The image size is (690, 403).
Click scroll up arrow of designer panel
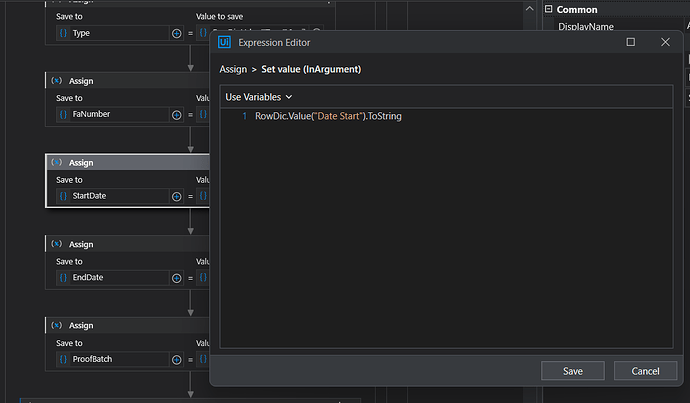tap(531, 7)
